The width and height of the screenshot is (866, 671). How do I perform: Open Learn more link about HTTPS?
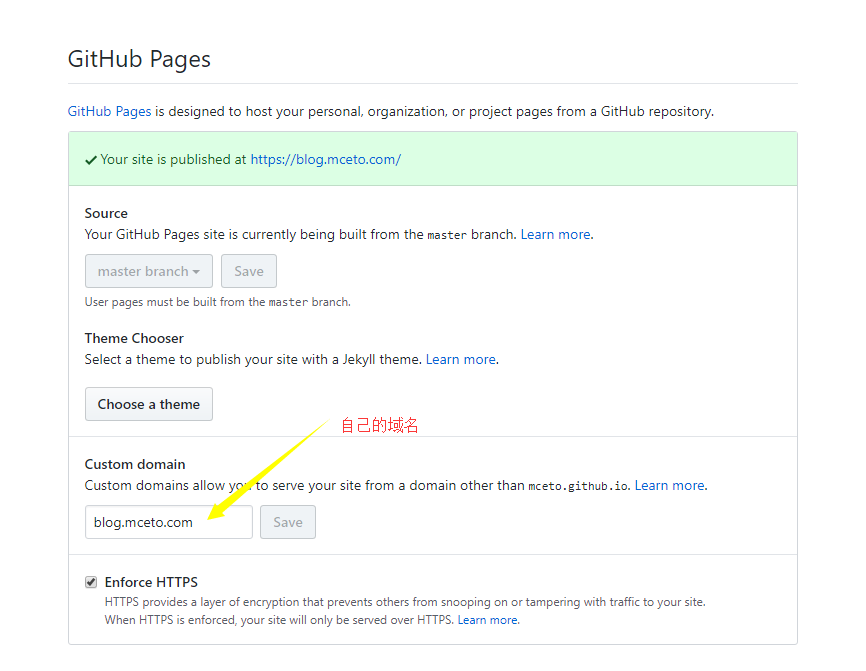(x=488, y=620)
